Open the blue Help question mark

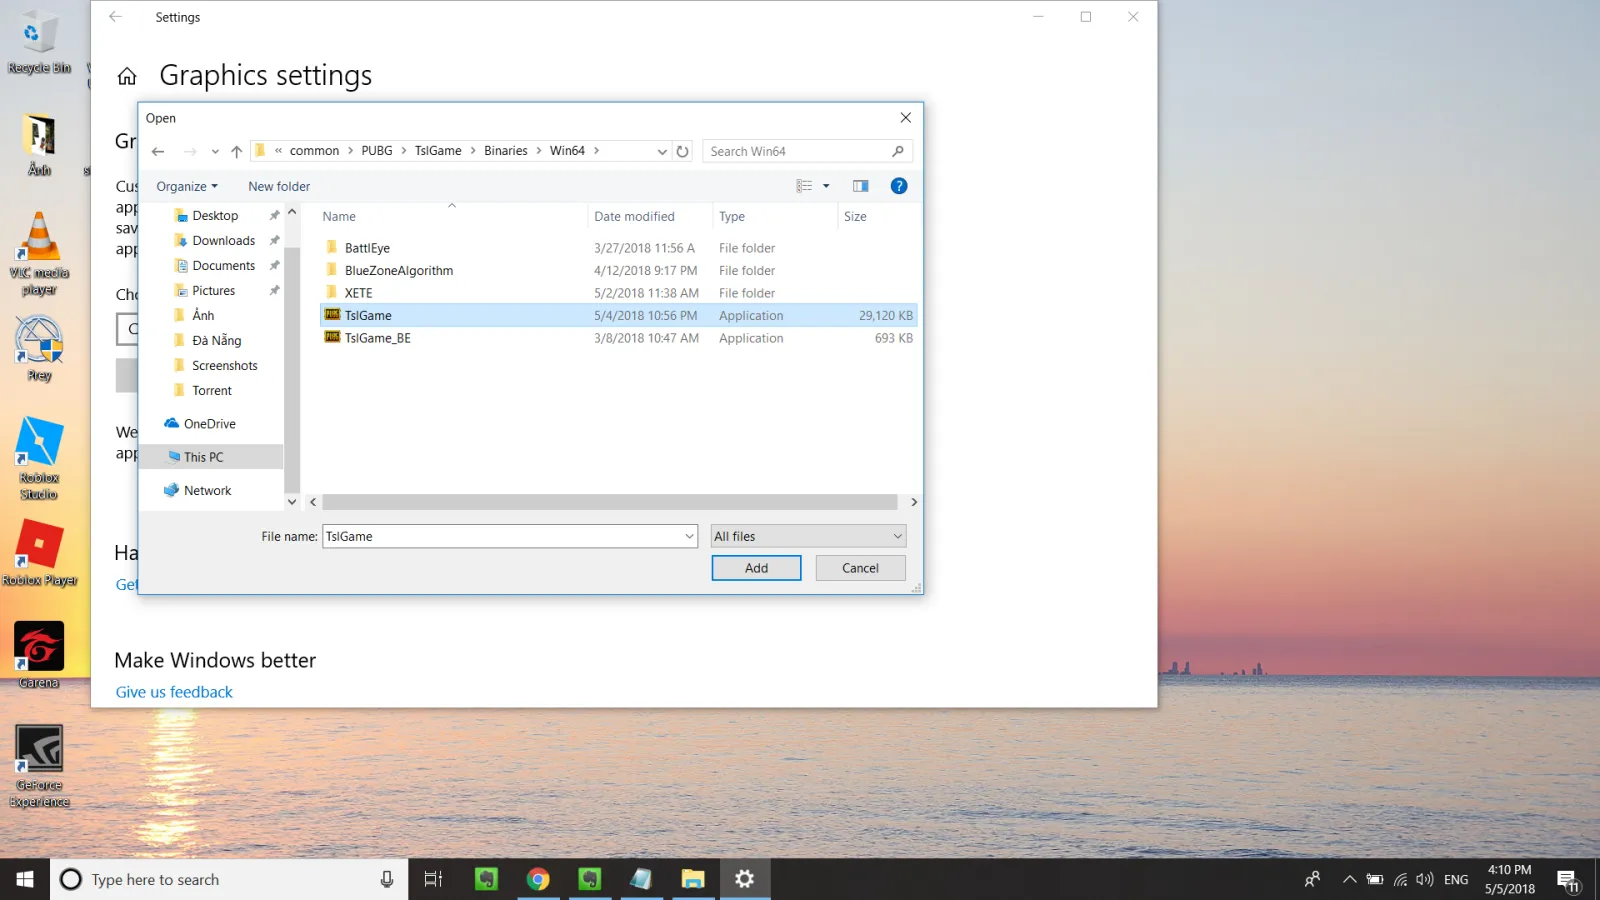(x=899, y=186)
